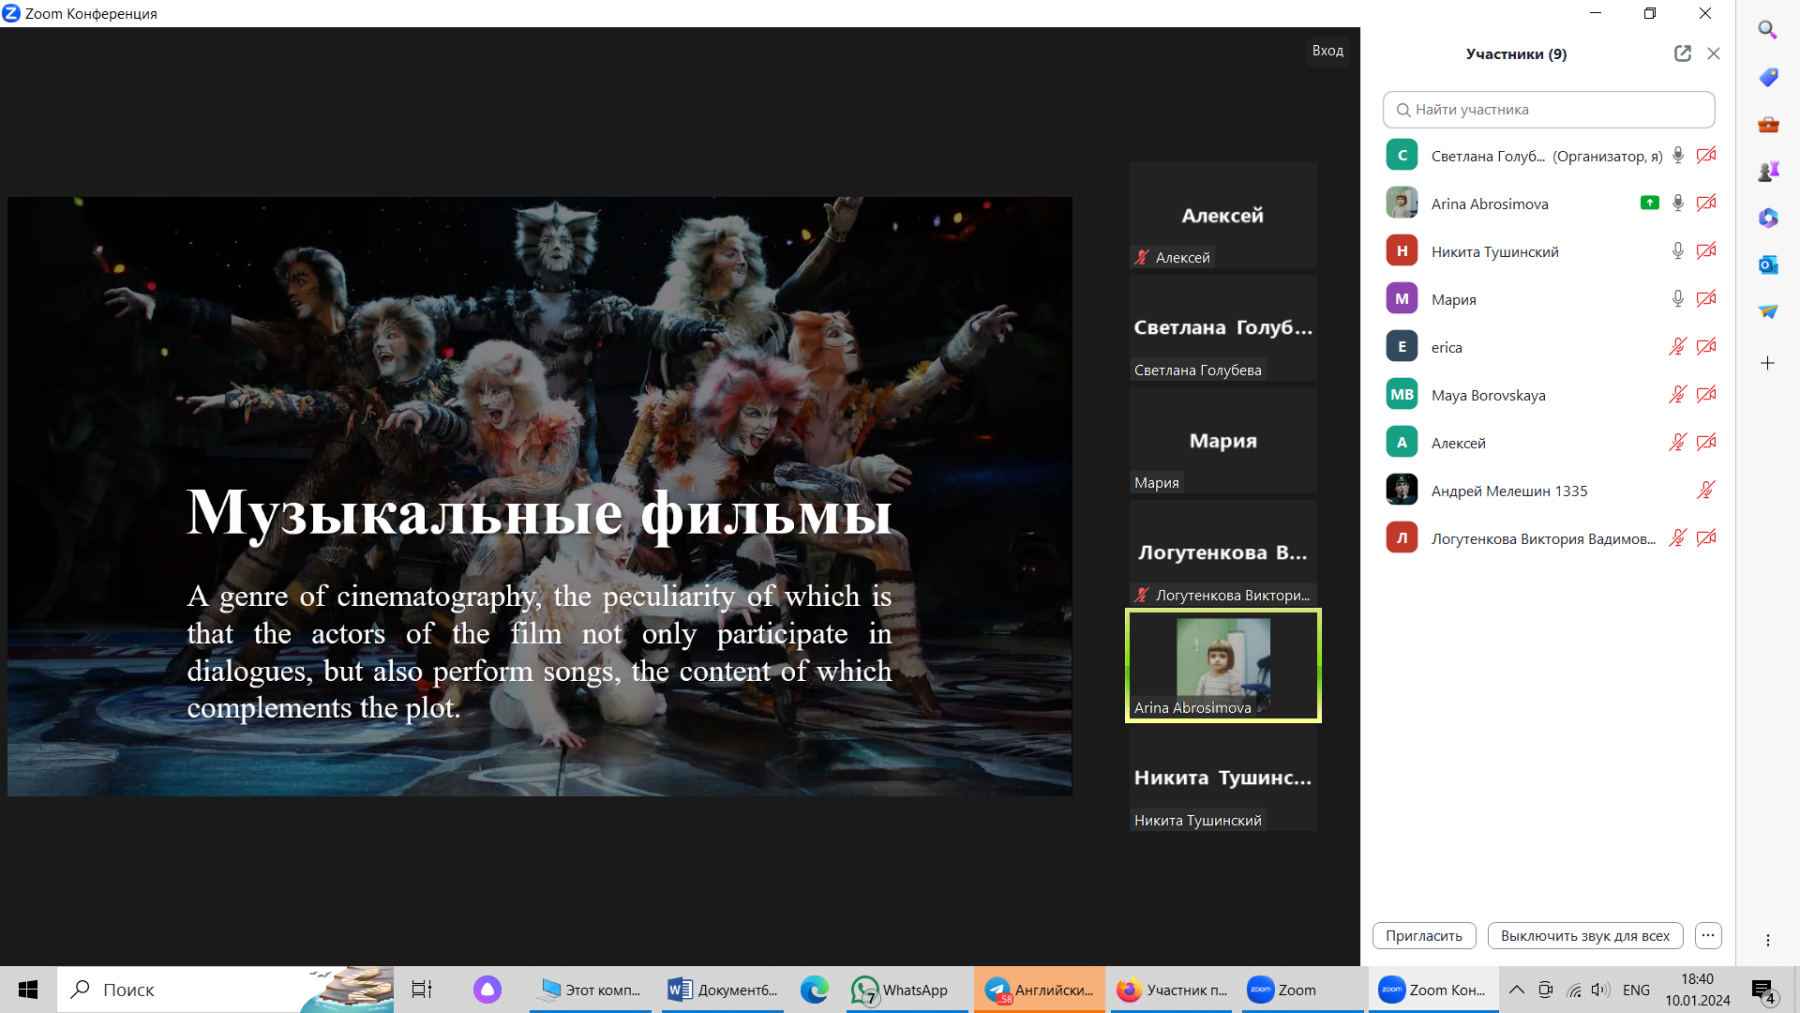Switch ENG input language in tray
Image resolution: width=1800 pixels, height=1013 pixels.
1637,990
